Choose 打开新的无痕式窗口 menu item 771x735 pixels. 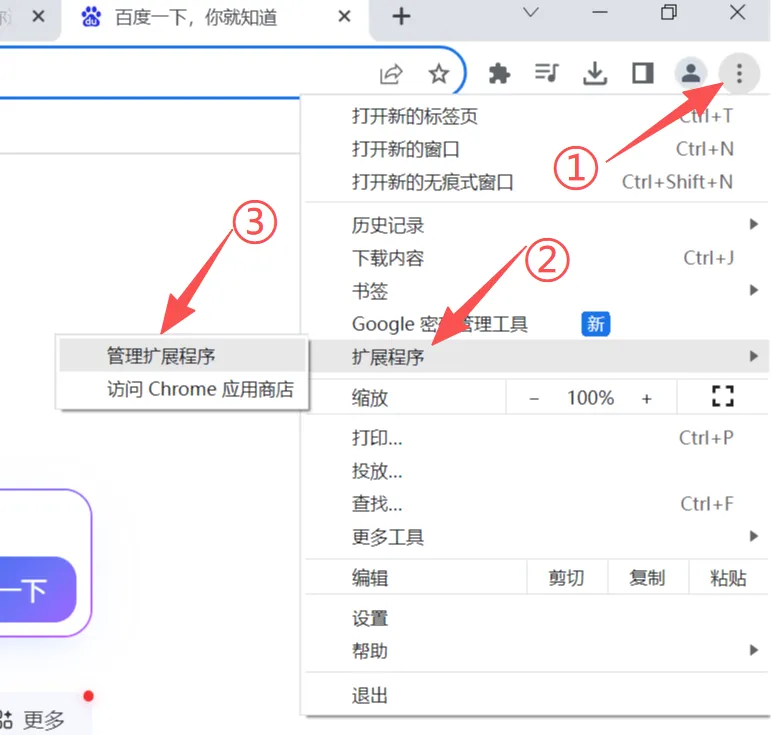(537, 182)
